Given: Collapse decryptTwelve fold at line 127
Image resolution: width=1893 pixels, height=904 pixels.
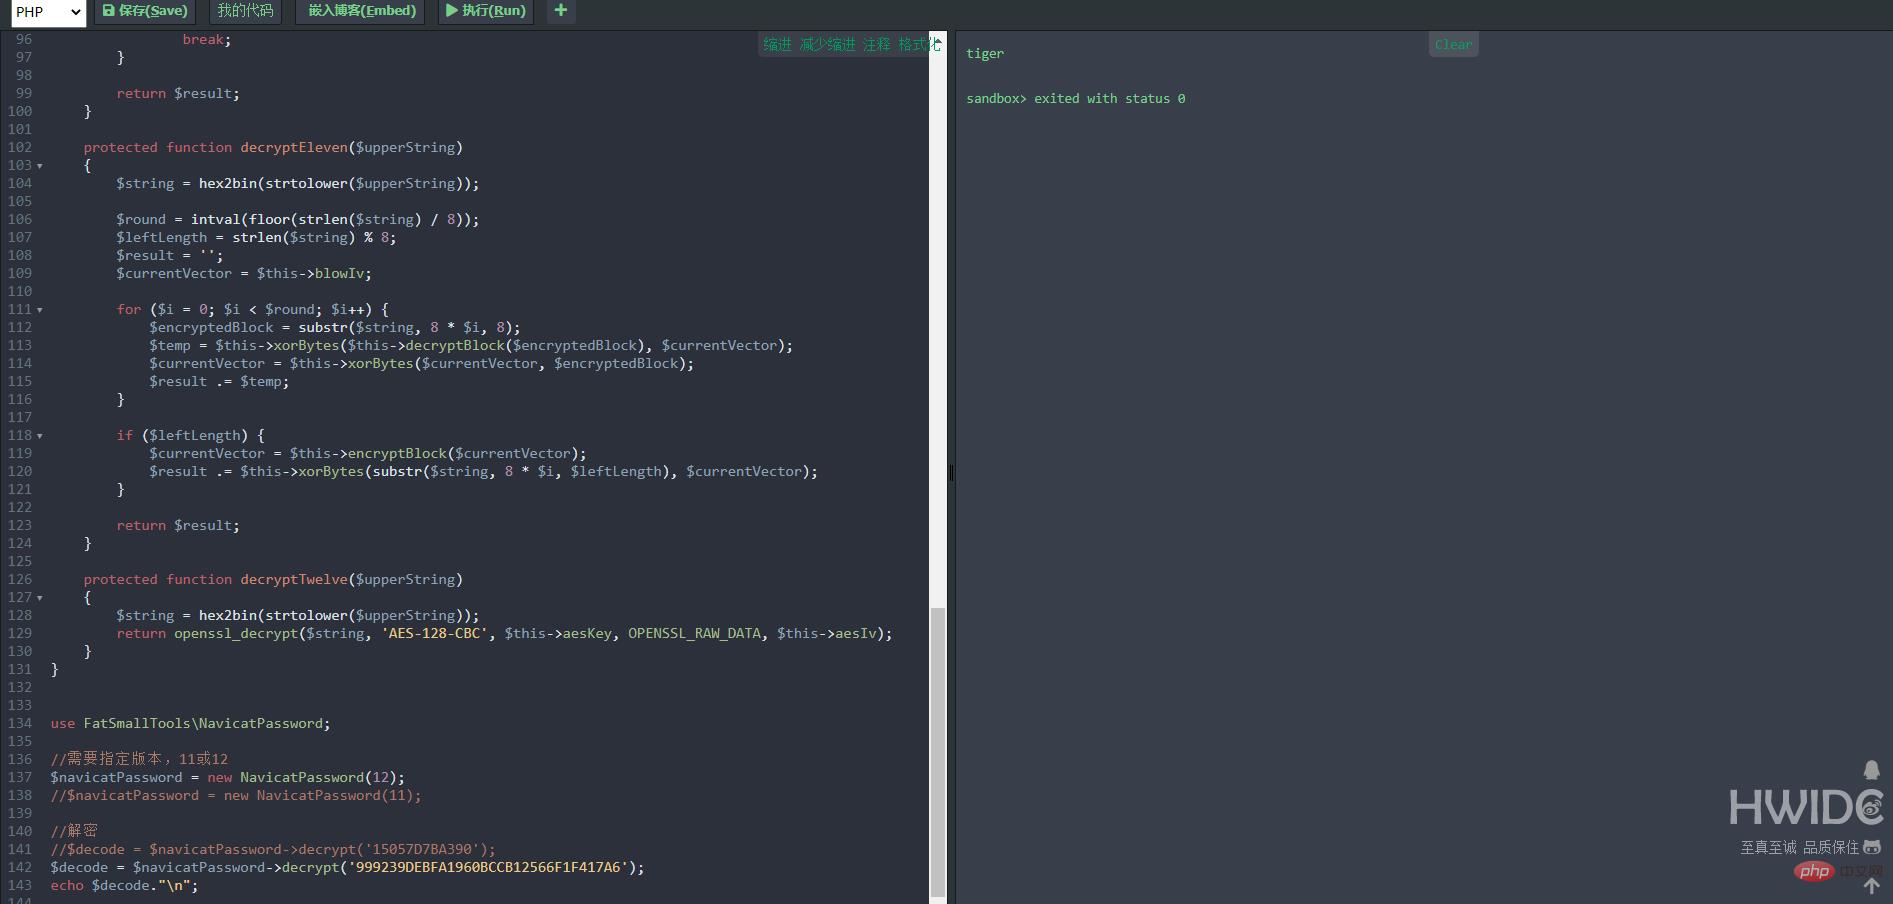Looking at the screenshot, I should coord(40,598).
